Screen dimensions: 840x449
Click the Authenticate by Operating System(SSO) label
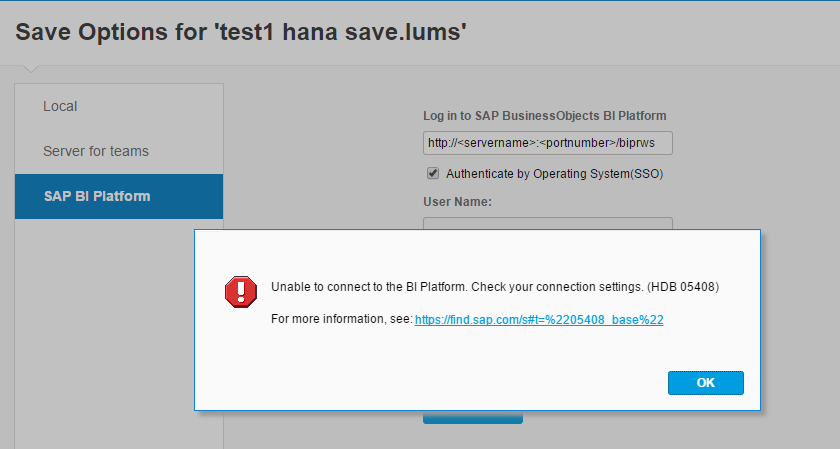554,174
